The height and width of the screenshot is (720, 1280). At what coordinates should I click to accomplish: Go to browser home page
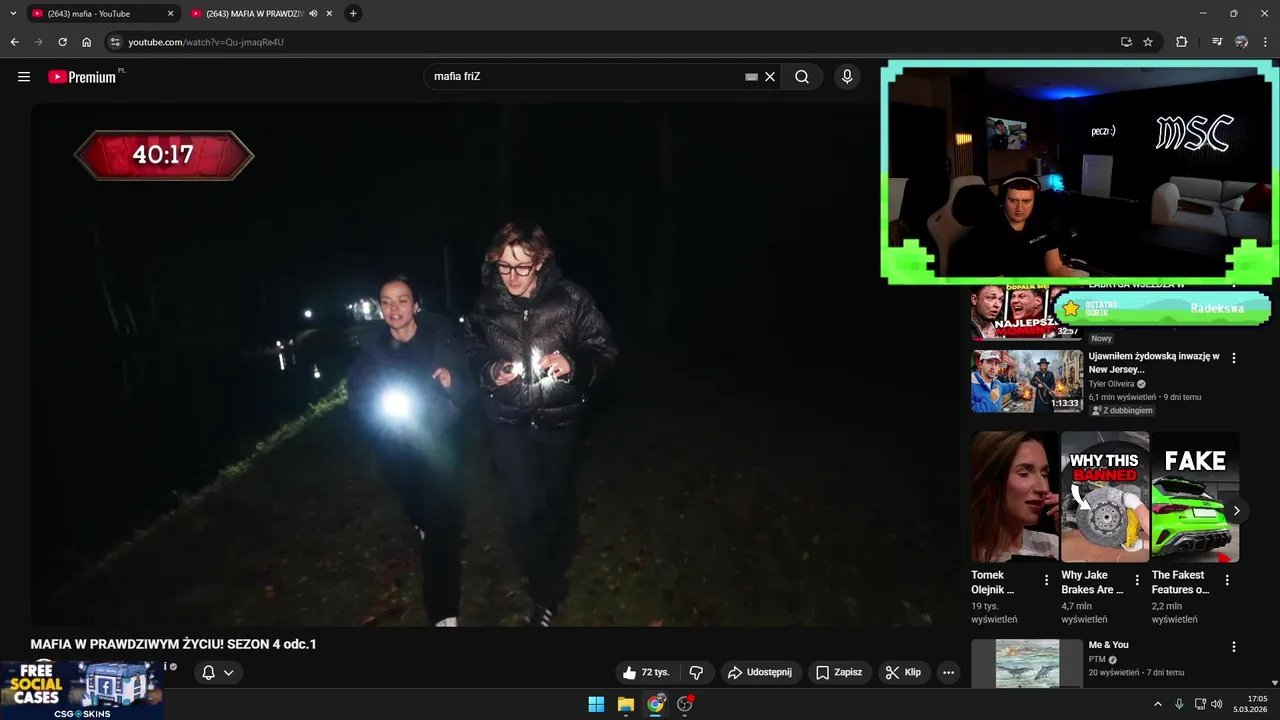86,42
